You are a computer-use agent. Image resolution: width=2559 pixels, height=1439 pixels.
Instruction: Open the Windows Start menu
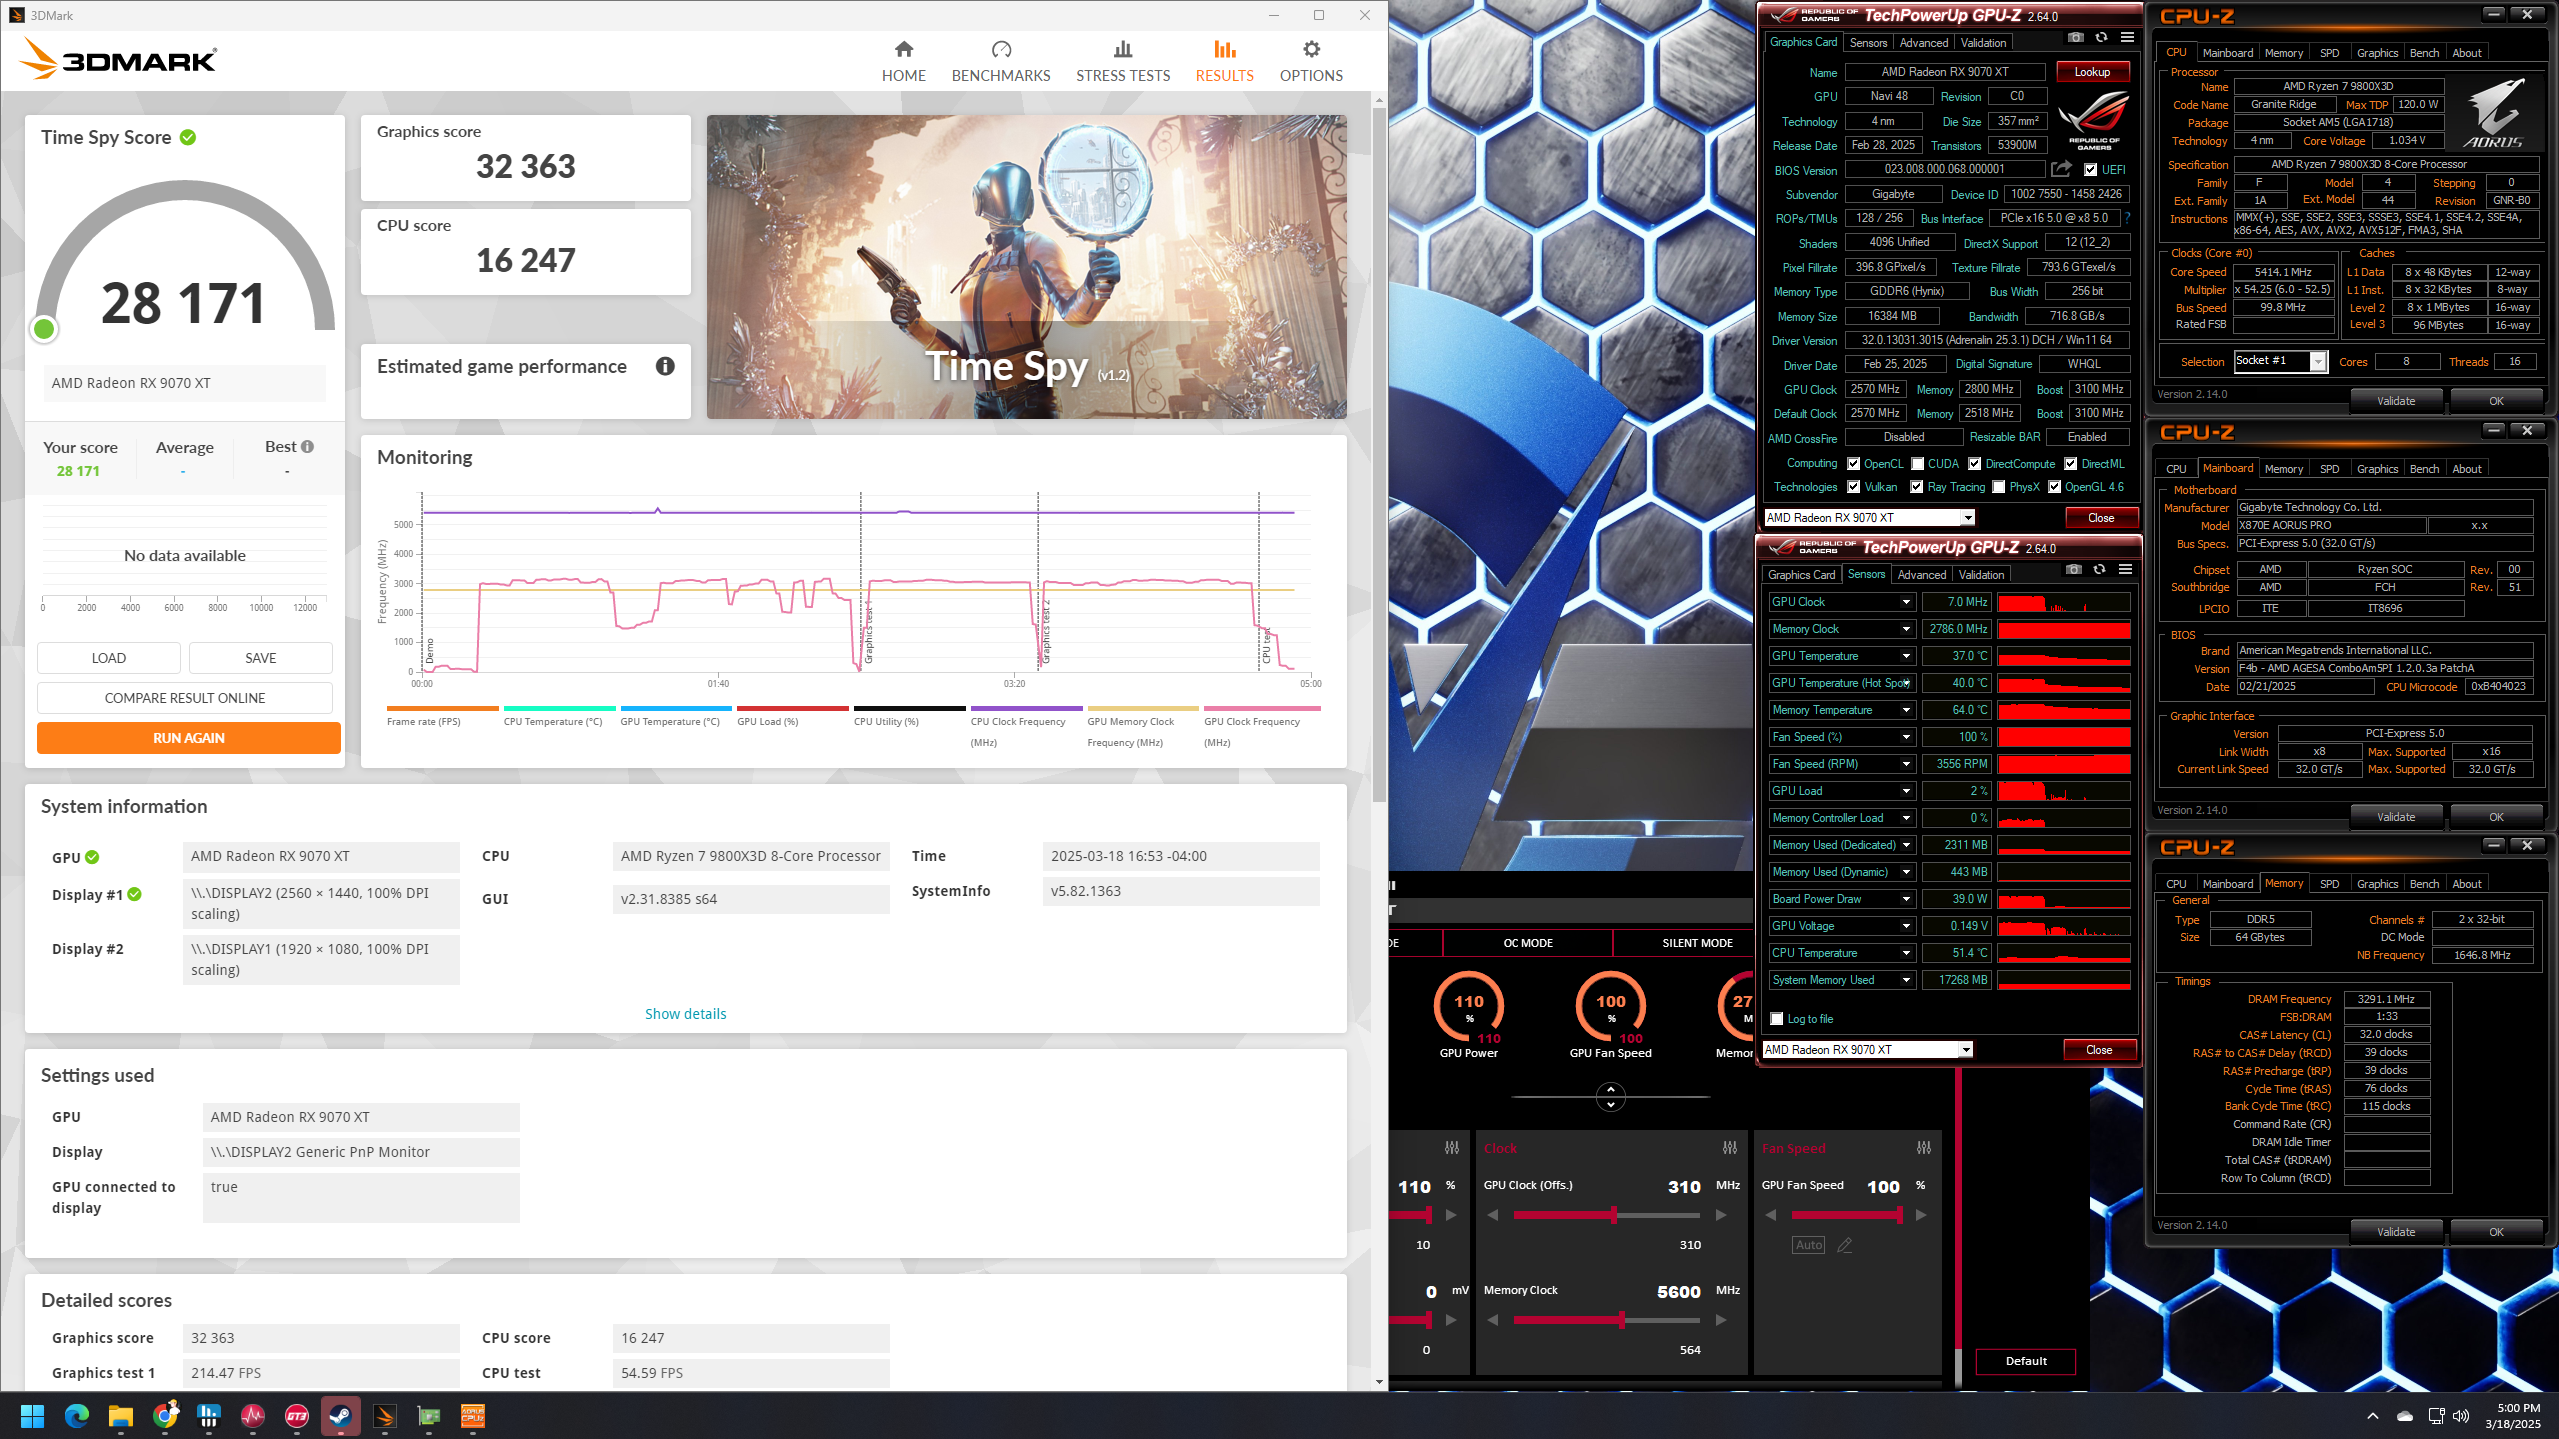click(32, 1416)
